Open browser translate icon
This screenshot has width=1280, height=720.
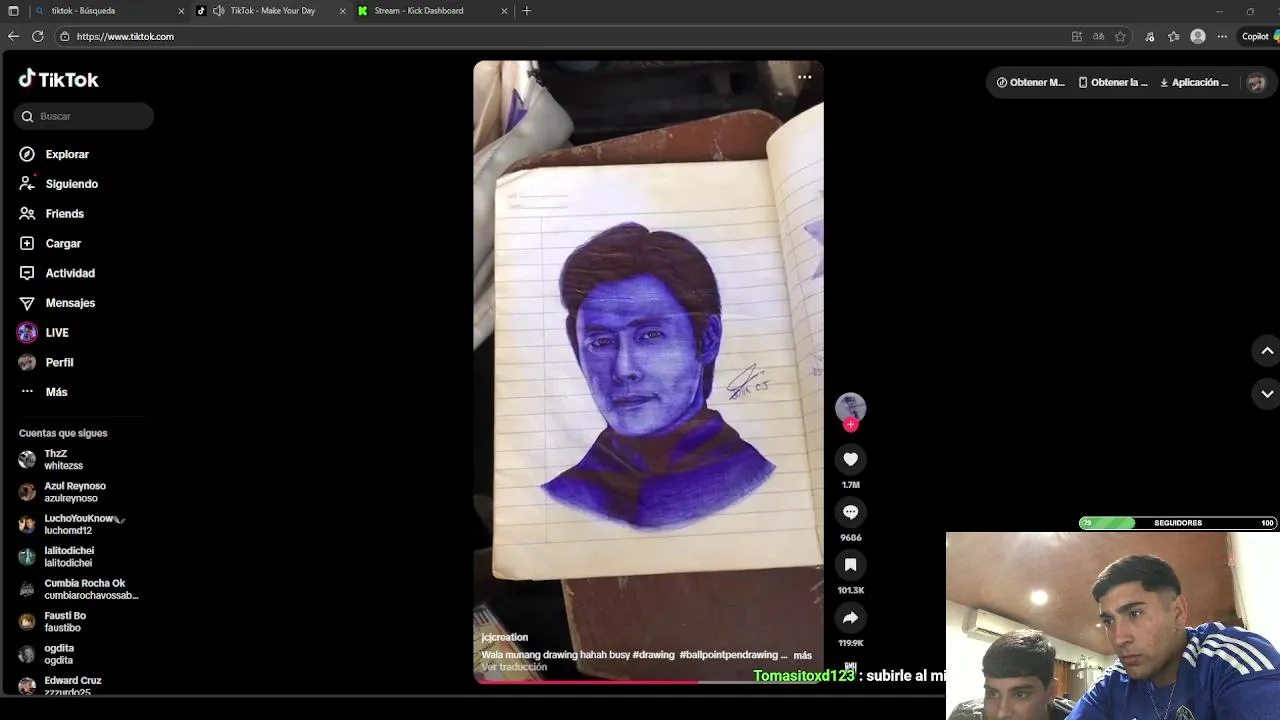coord(1098,37)
